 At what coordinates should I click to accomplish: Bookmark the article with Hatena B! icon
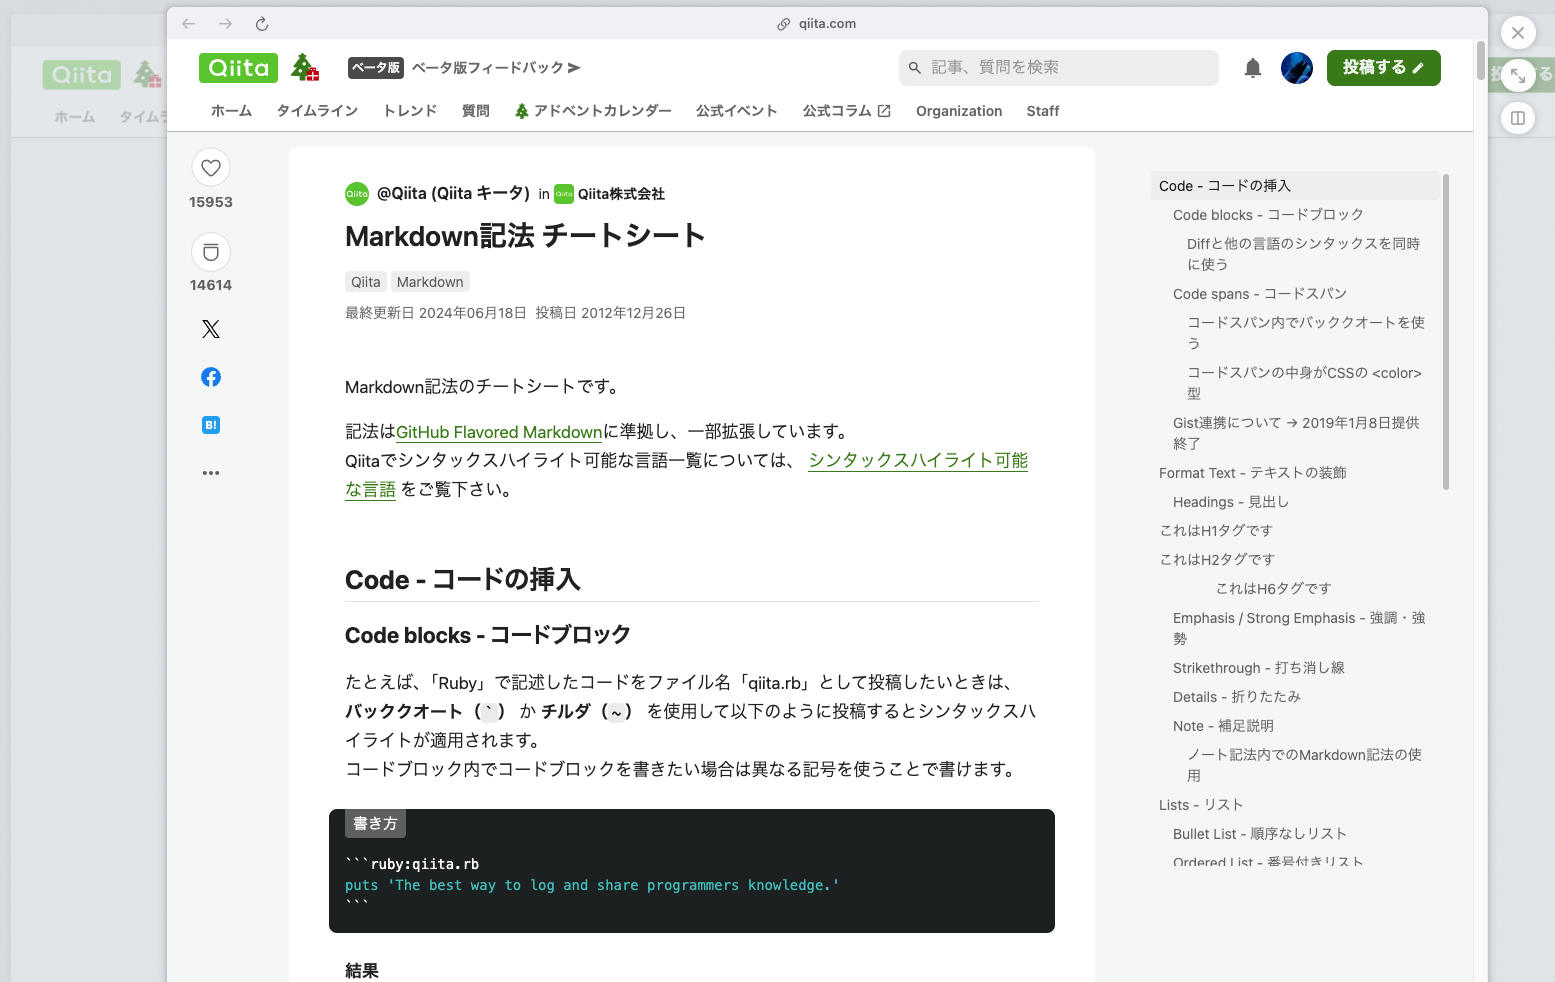[210, 424]
